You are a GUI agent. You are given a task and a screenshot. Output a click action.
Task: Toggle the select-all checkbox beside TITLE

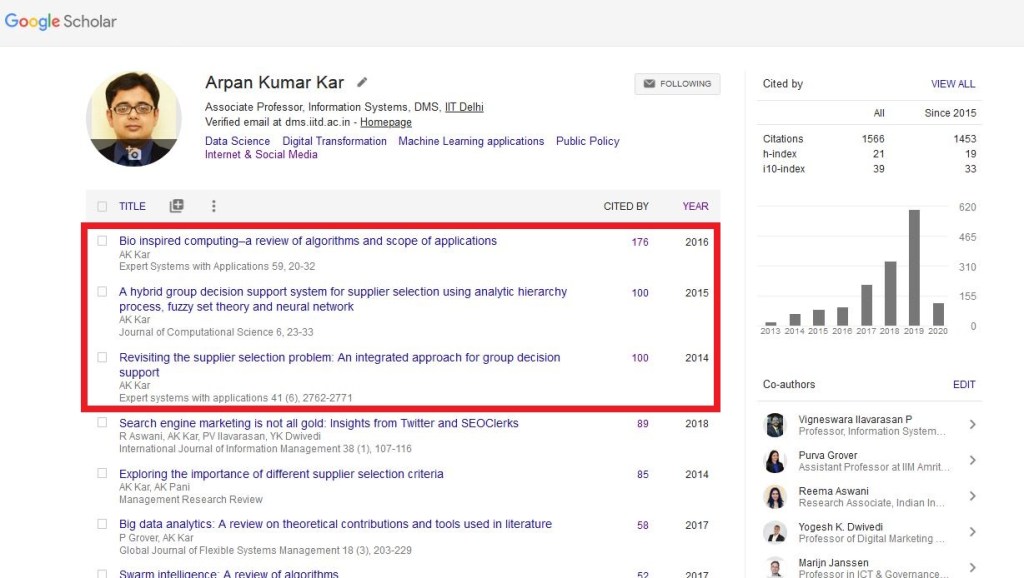102,207
